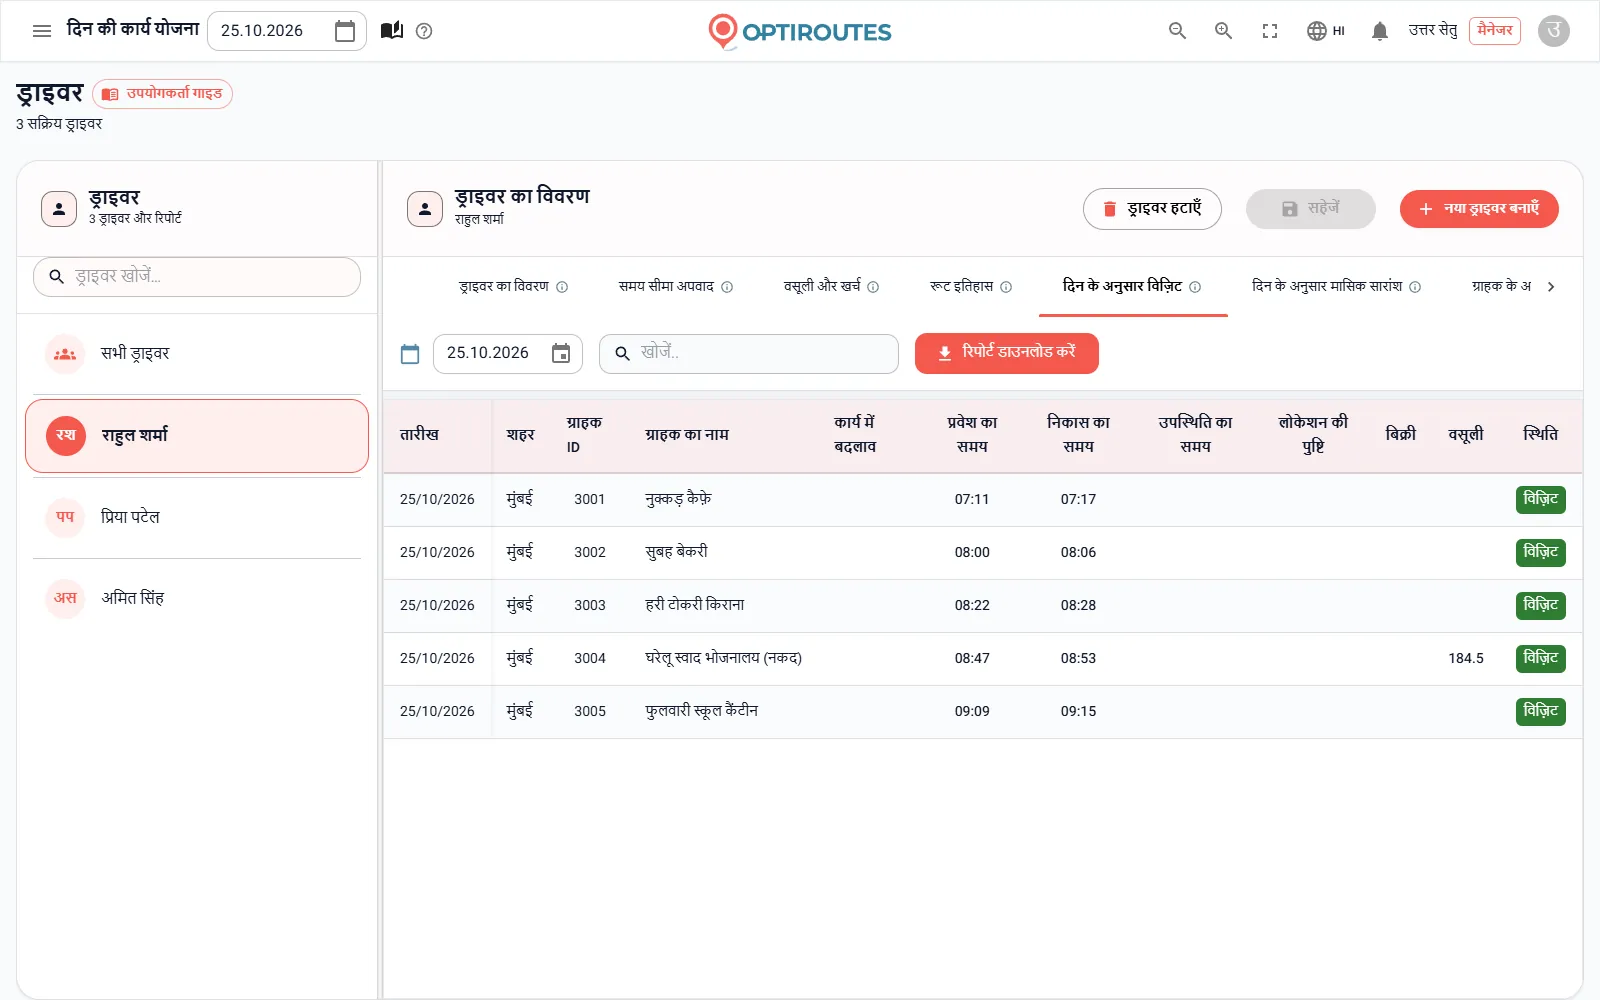This screenshot has width=1600, height=1000.
Task: Open notifications bell
Action: (1380, 31)
